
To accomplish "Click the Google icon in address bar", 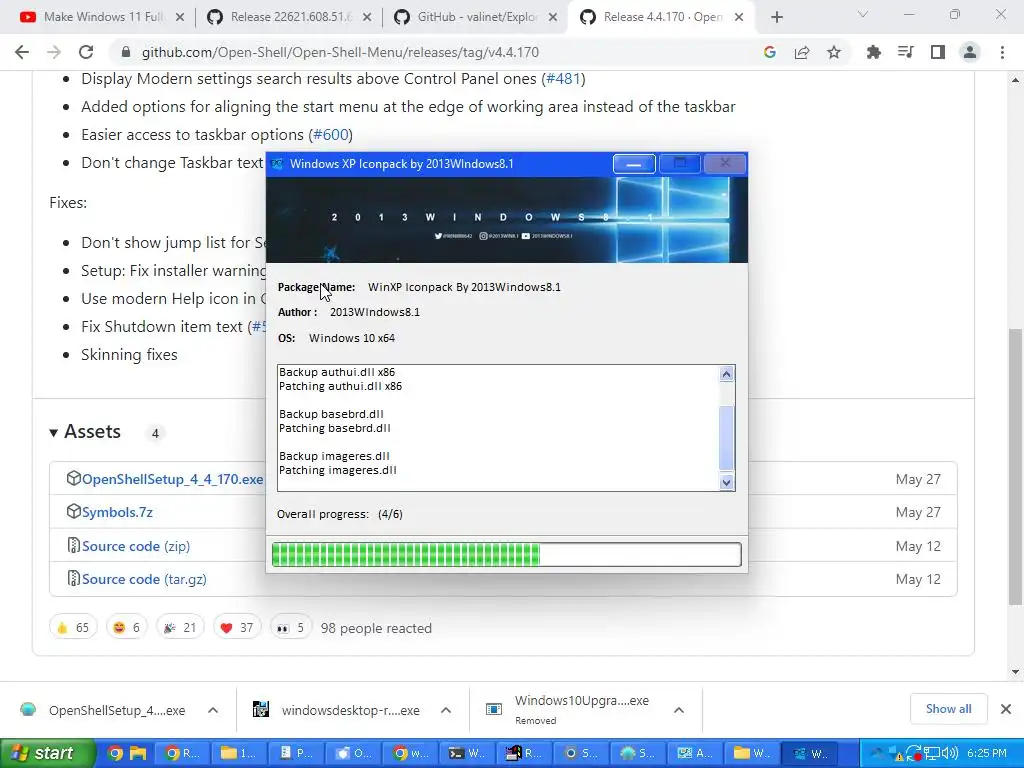I will [x=770, y=52].
